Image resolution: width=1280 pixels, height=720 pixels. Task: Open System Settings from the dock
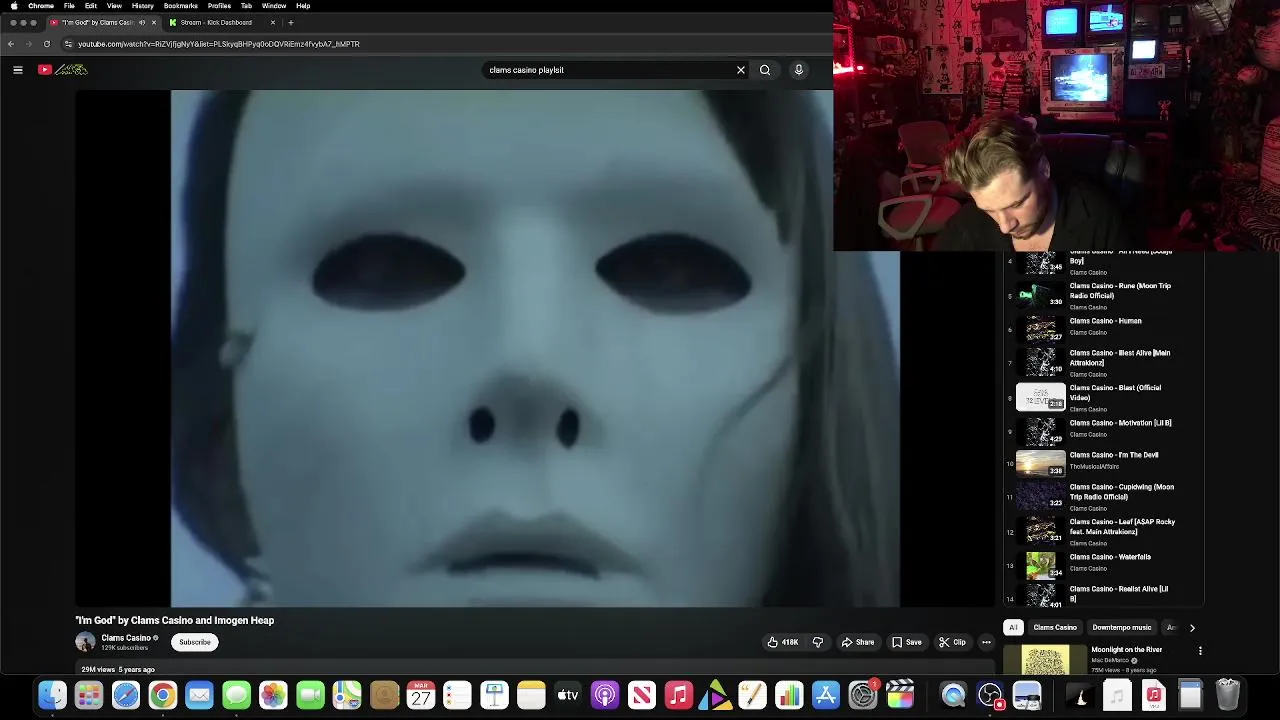pyautogui.click(x=863, y=694)
